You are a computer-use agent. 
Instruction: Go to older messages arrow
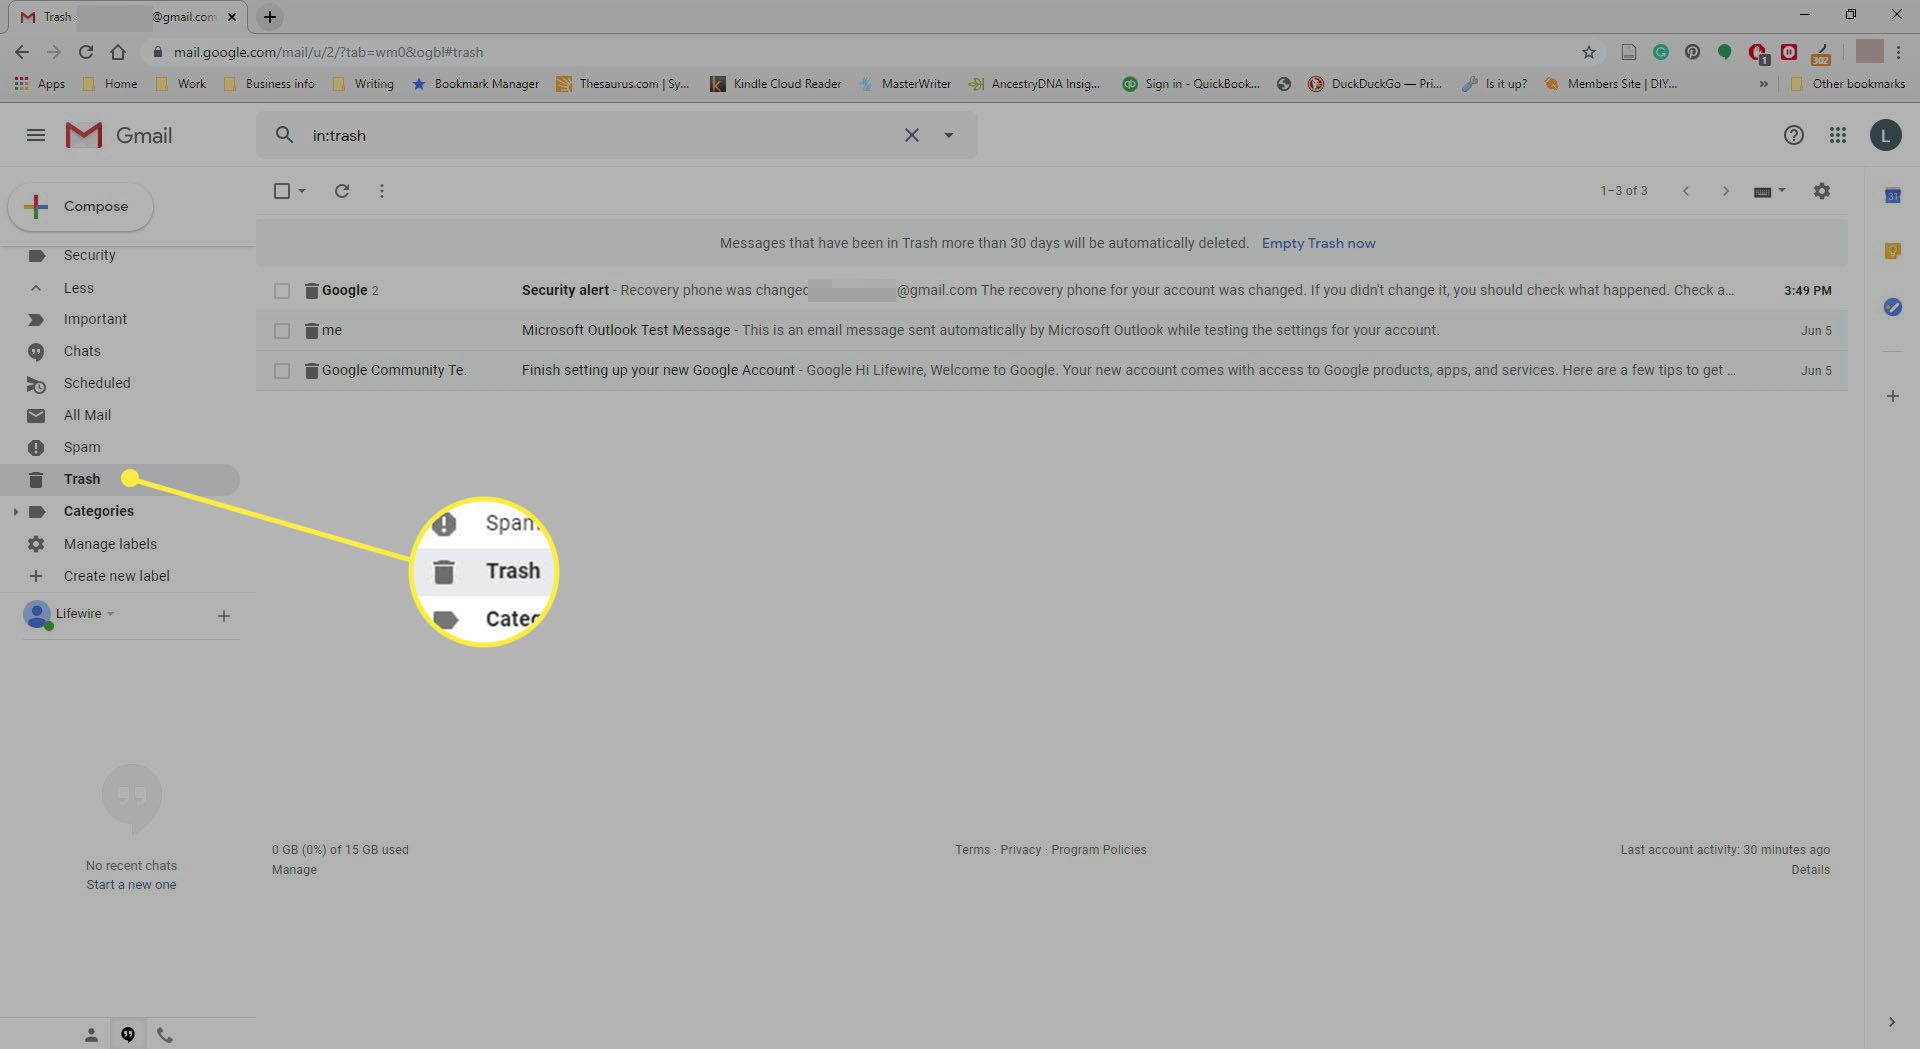[x=1725, y=191]
